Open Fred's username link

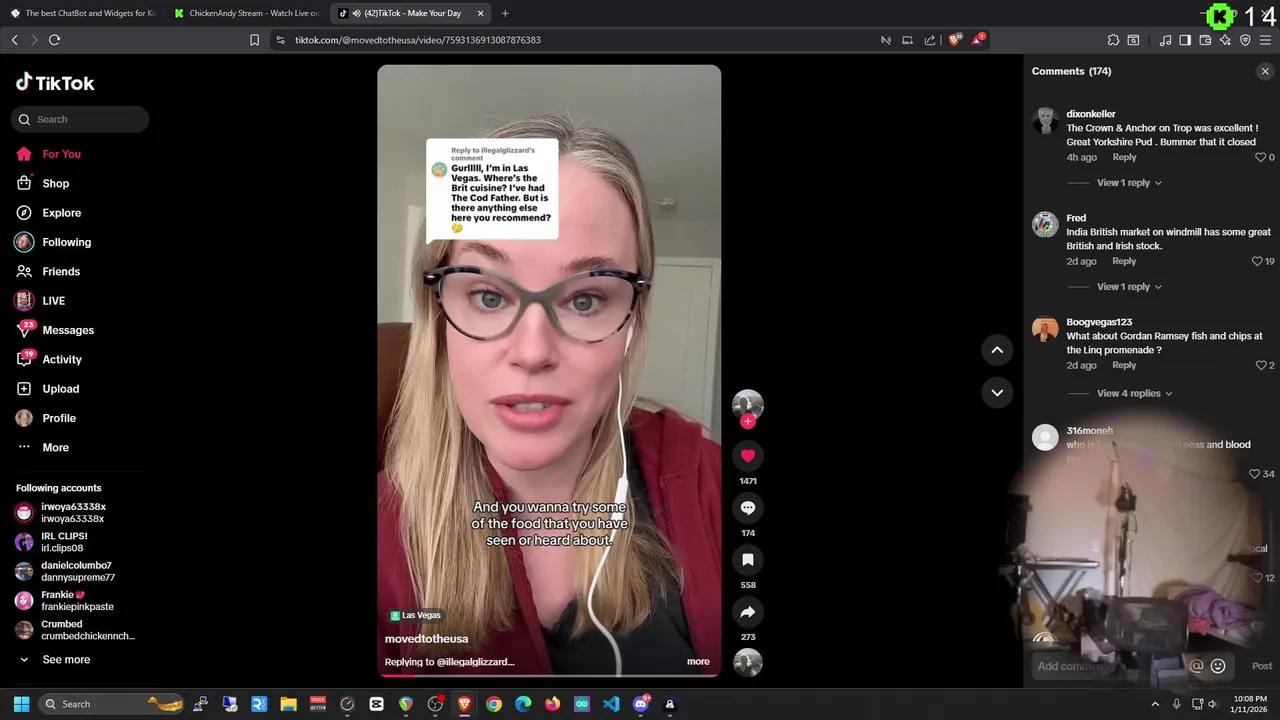(x=1076, y=218)
